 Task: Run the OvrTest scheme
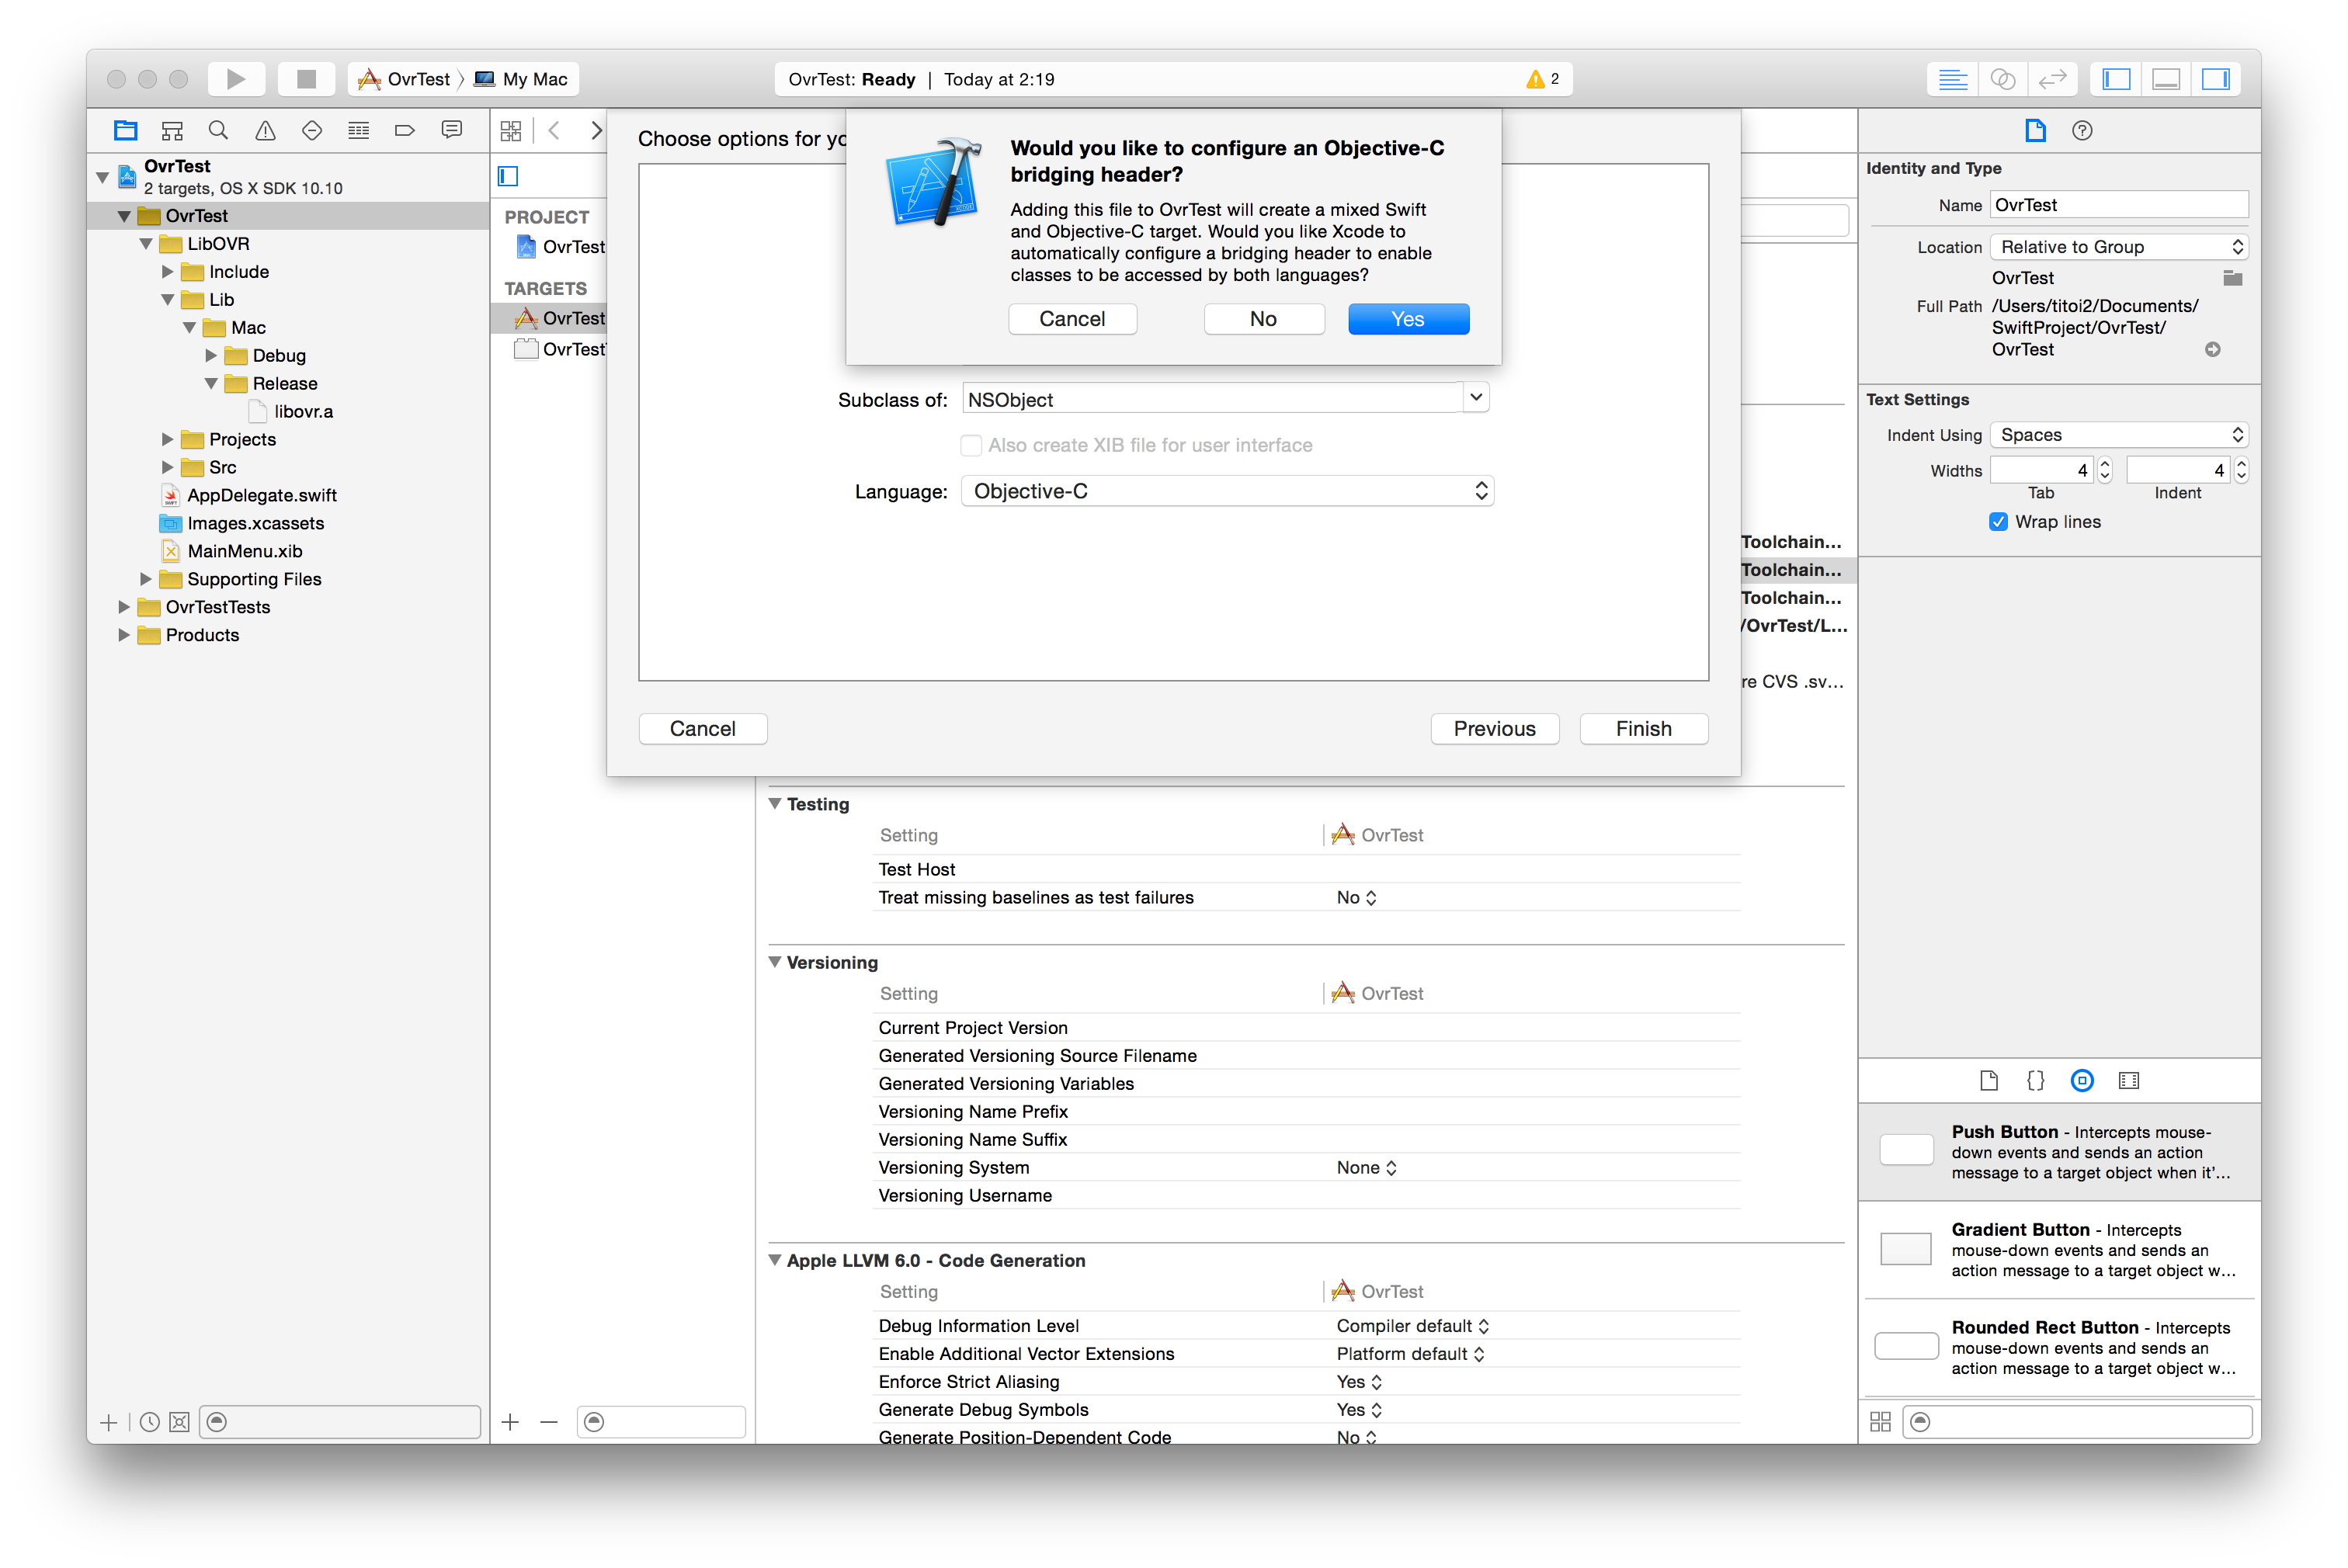tap(236, 78)
